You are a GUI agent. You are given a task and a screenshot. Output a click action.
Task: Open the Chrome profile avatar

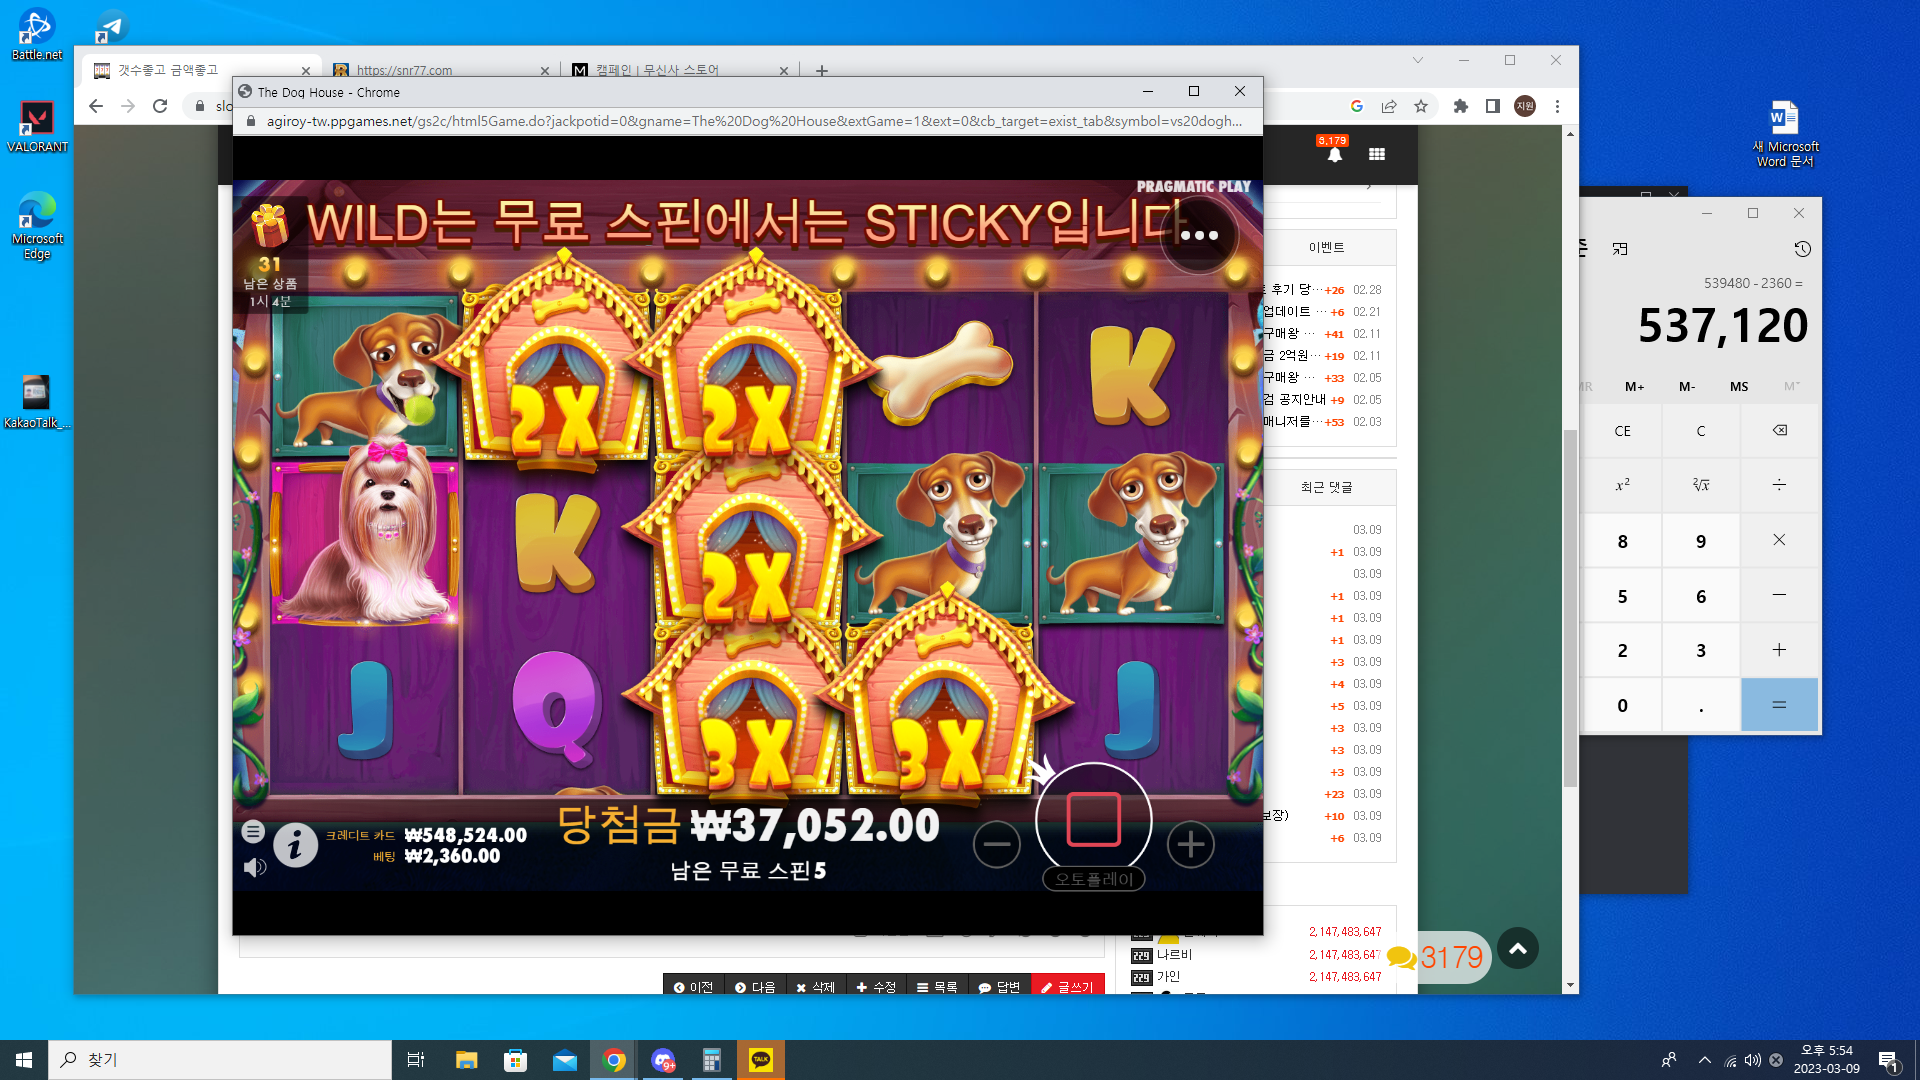(x=1525, y=106)
